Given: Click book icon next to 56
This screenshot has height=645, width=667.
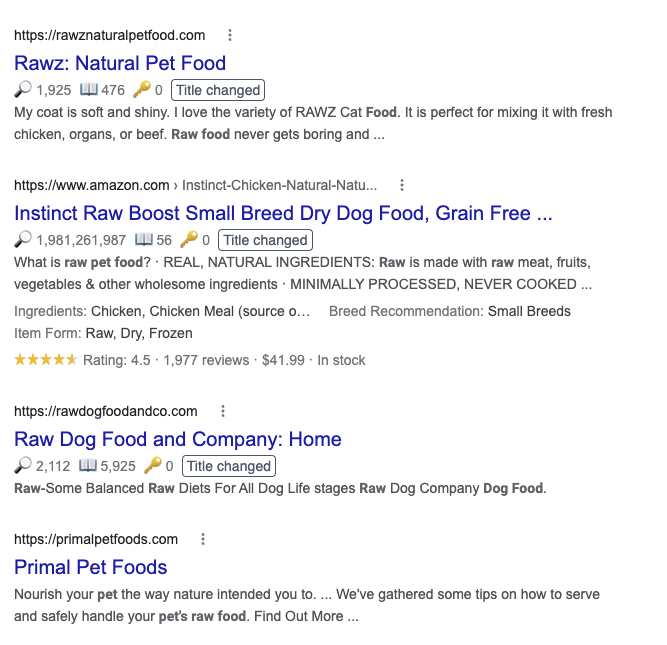Looking at the screenshot, I should pyautogui.click(x=143, y=240).
